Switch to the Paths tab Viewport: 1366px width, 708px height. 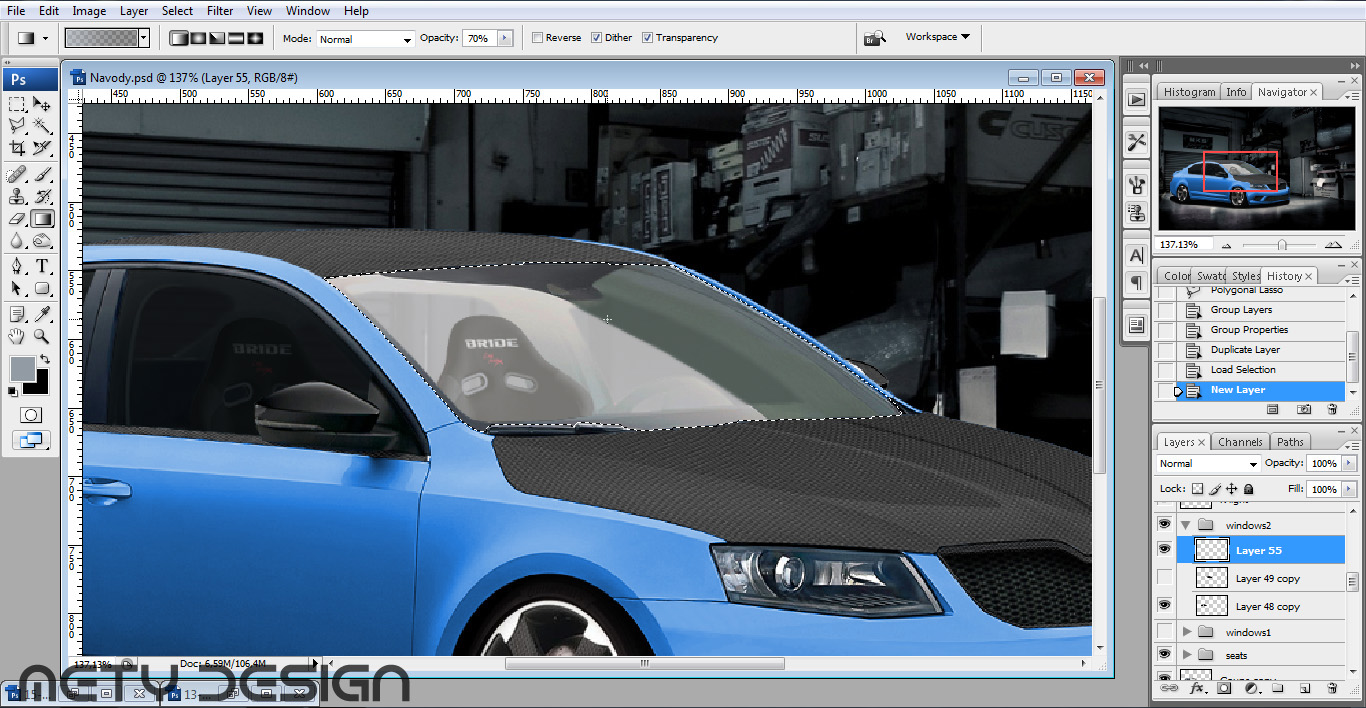point(1290,442)
